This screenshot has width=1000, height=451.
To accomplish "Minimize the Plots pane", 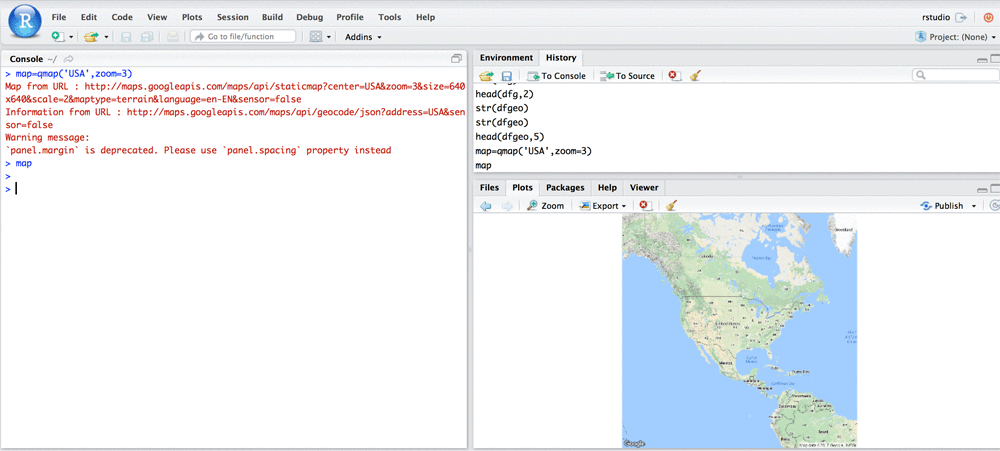I will 982,189.
